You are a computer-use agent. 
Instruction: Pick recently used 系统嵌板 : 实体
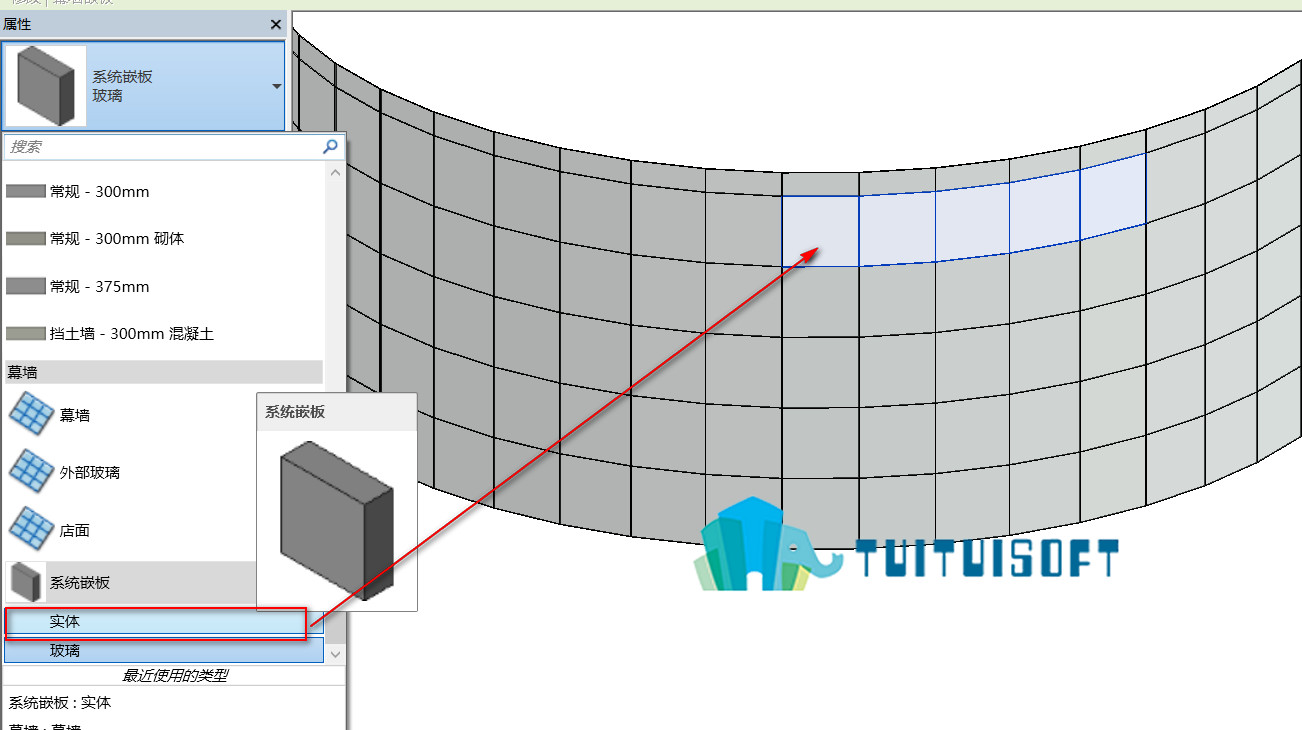tap(60, 703)
